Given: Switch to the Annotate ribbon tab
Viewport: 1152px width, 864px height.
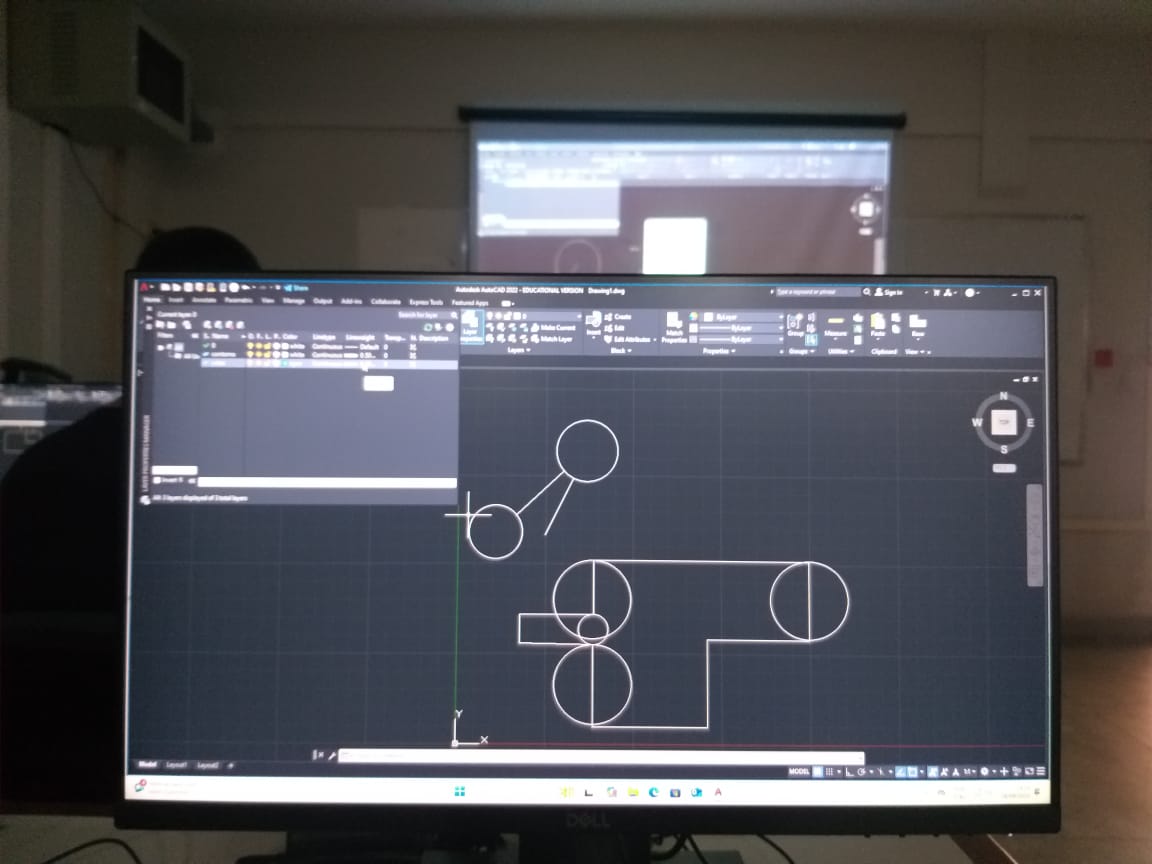Looking at the screenshot, I should pyautogui.click(x=204, y=300).
